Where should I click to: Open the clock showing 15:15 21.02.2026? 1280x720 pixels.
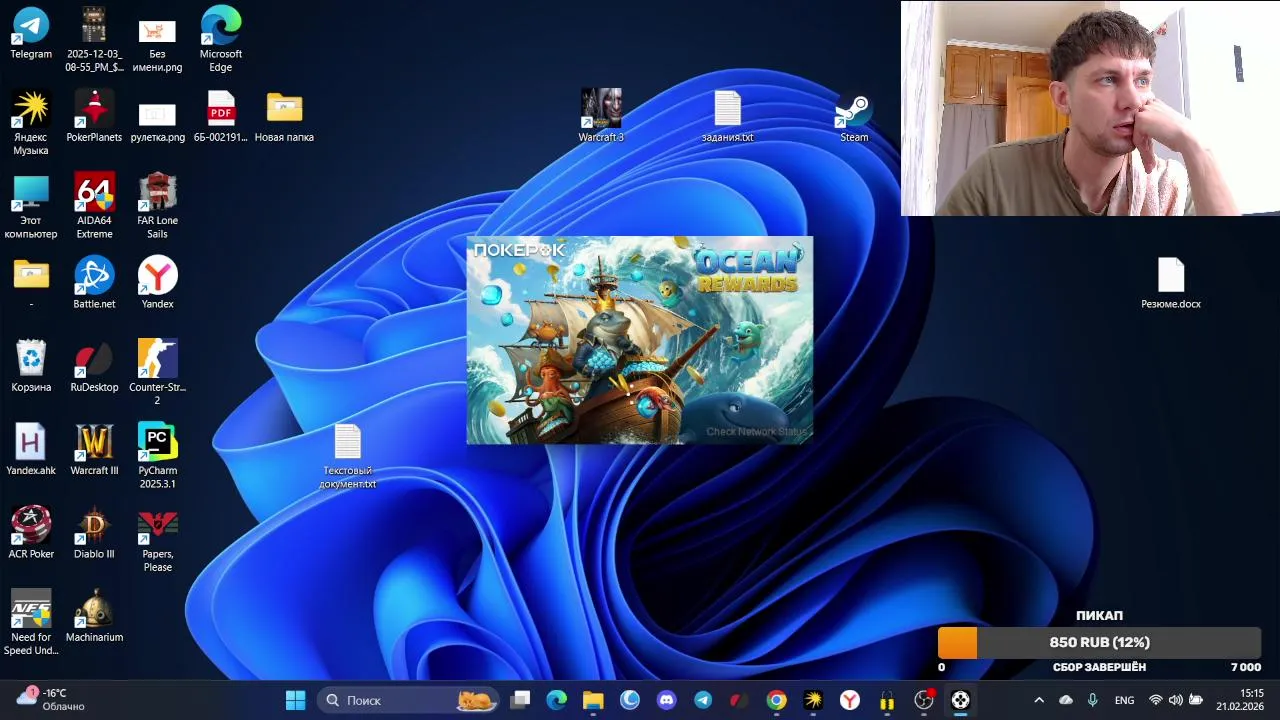coord(1240,700)
